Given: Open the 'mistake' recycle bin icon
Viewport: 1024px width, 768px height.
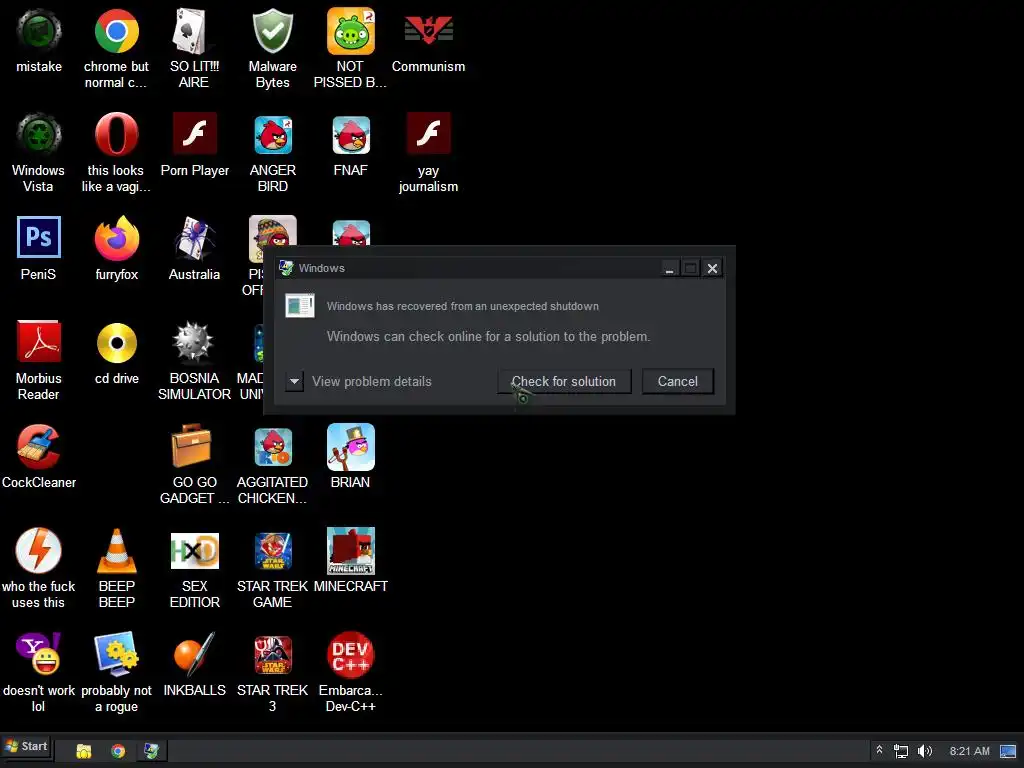Looking at the screenshot, I should (39, 31).
